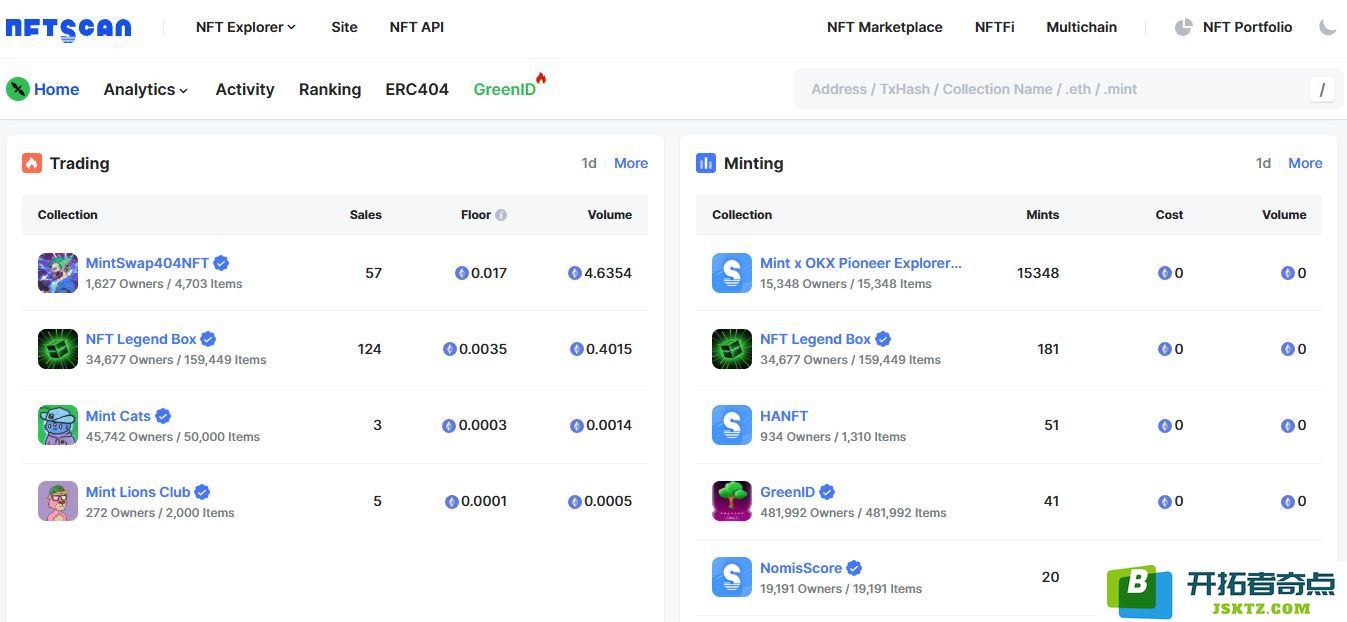Screen dimensions: 1347x622
Task: Open NFT Marketplace in top bar
Action: tap(885, 27)
